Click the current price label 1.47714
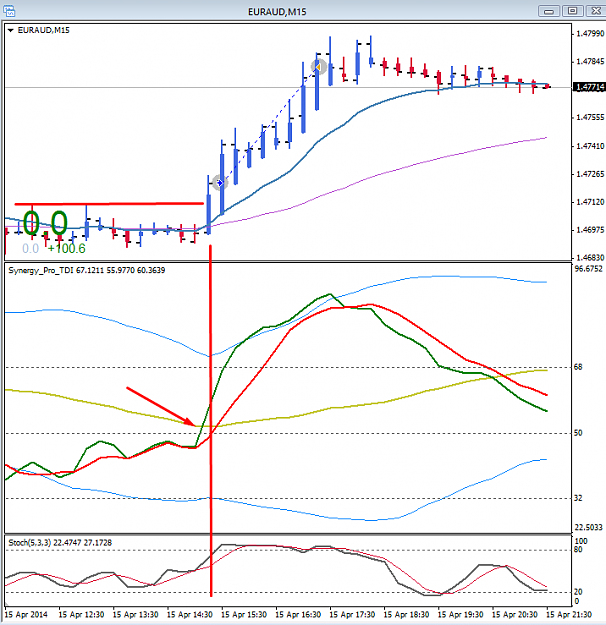 pos(589,87)
